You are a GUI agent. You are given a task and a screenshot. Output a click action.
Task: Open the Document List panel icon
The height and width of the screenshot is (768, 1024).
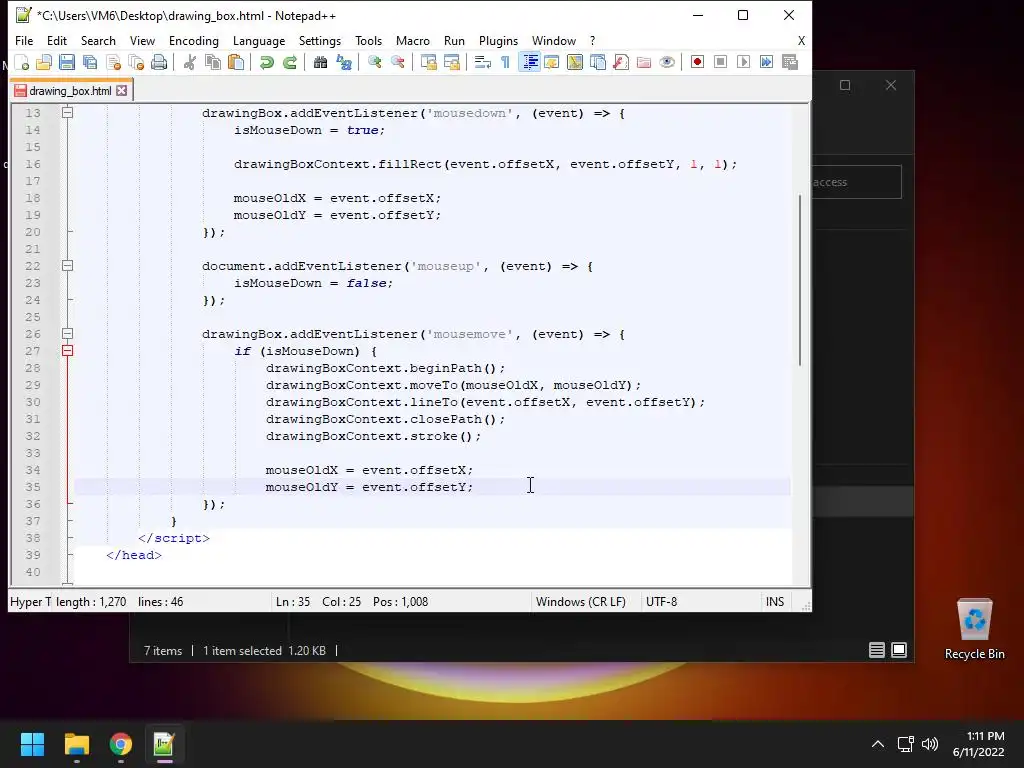click(598, 62)
